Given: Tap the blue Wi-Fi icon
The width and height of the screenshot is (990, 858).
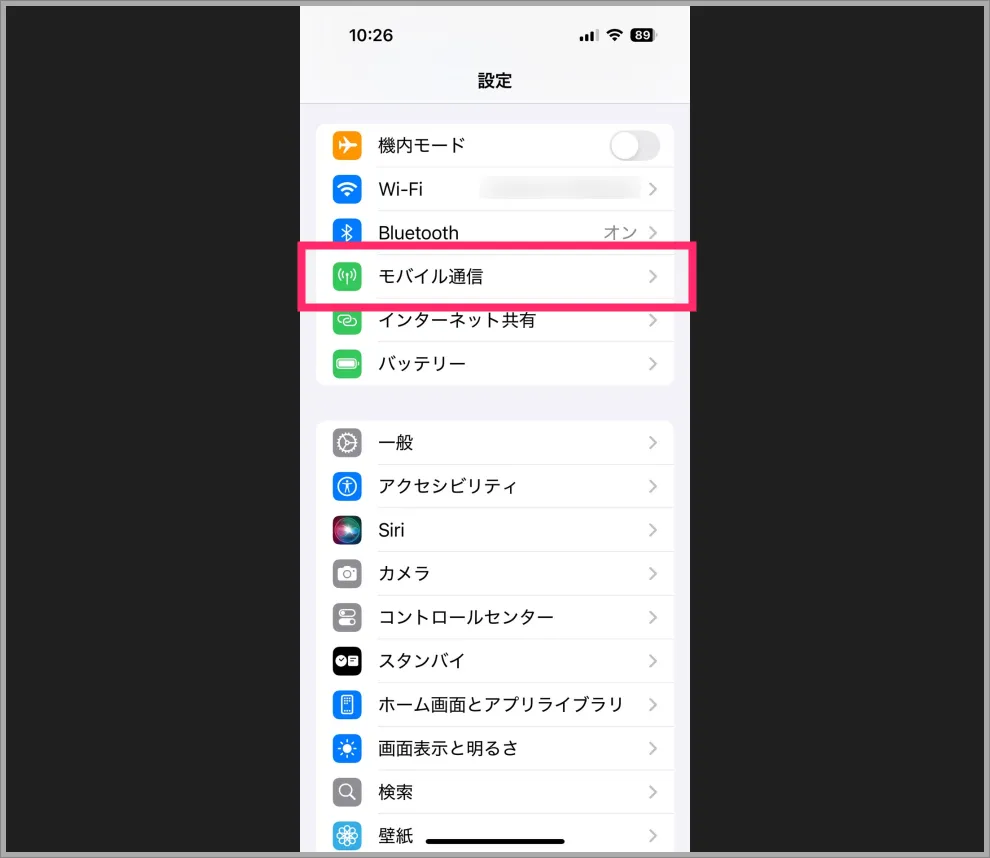Looking at the screenshot, I should pyautogui.click(x=347, y=189).
